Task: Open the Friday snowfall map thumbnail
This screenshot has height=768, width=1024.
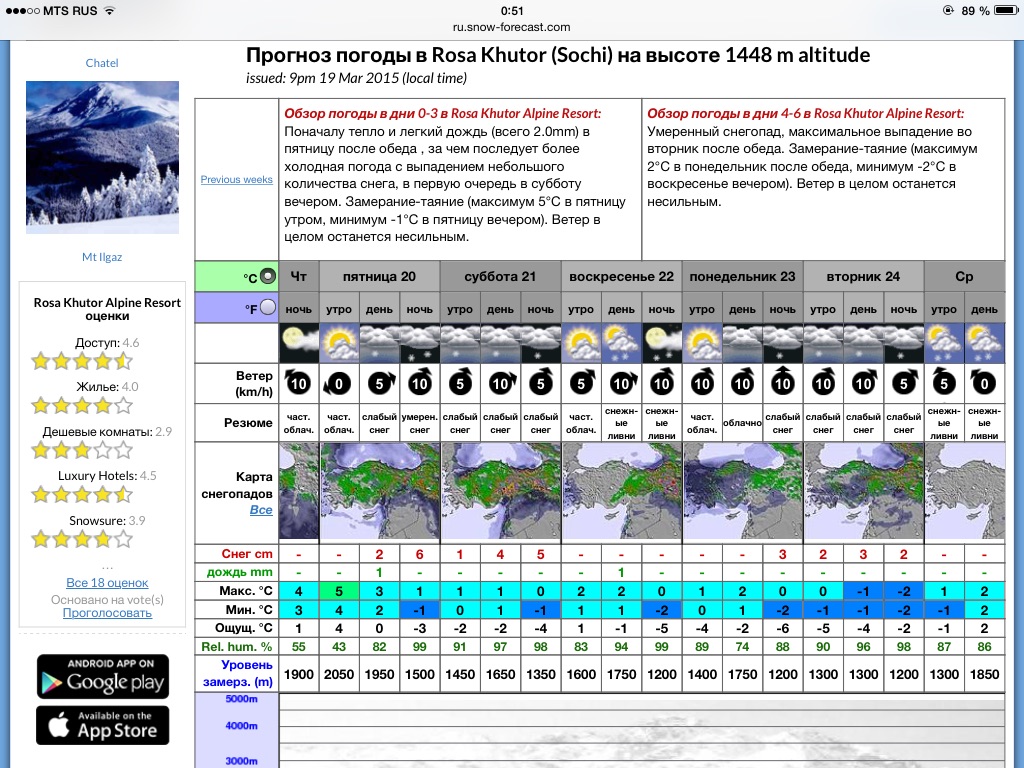Action: [379, 491]
